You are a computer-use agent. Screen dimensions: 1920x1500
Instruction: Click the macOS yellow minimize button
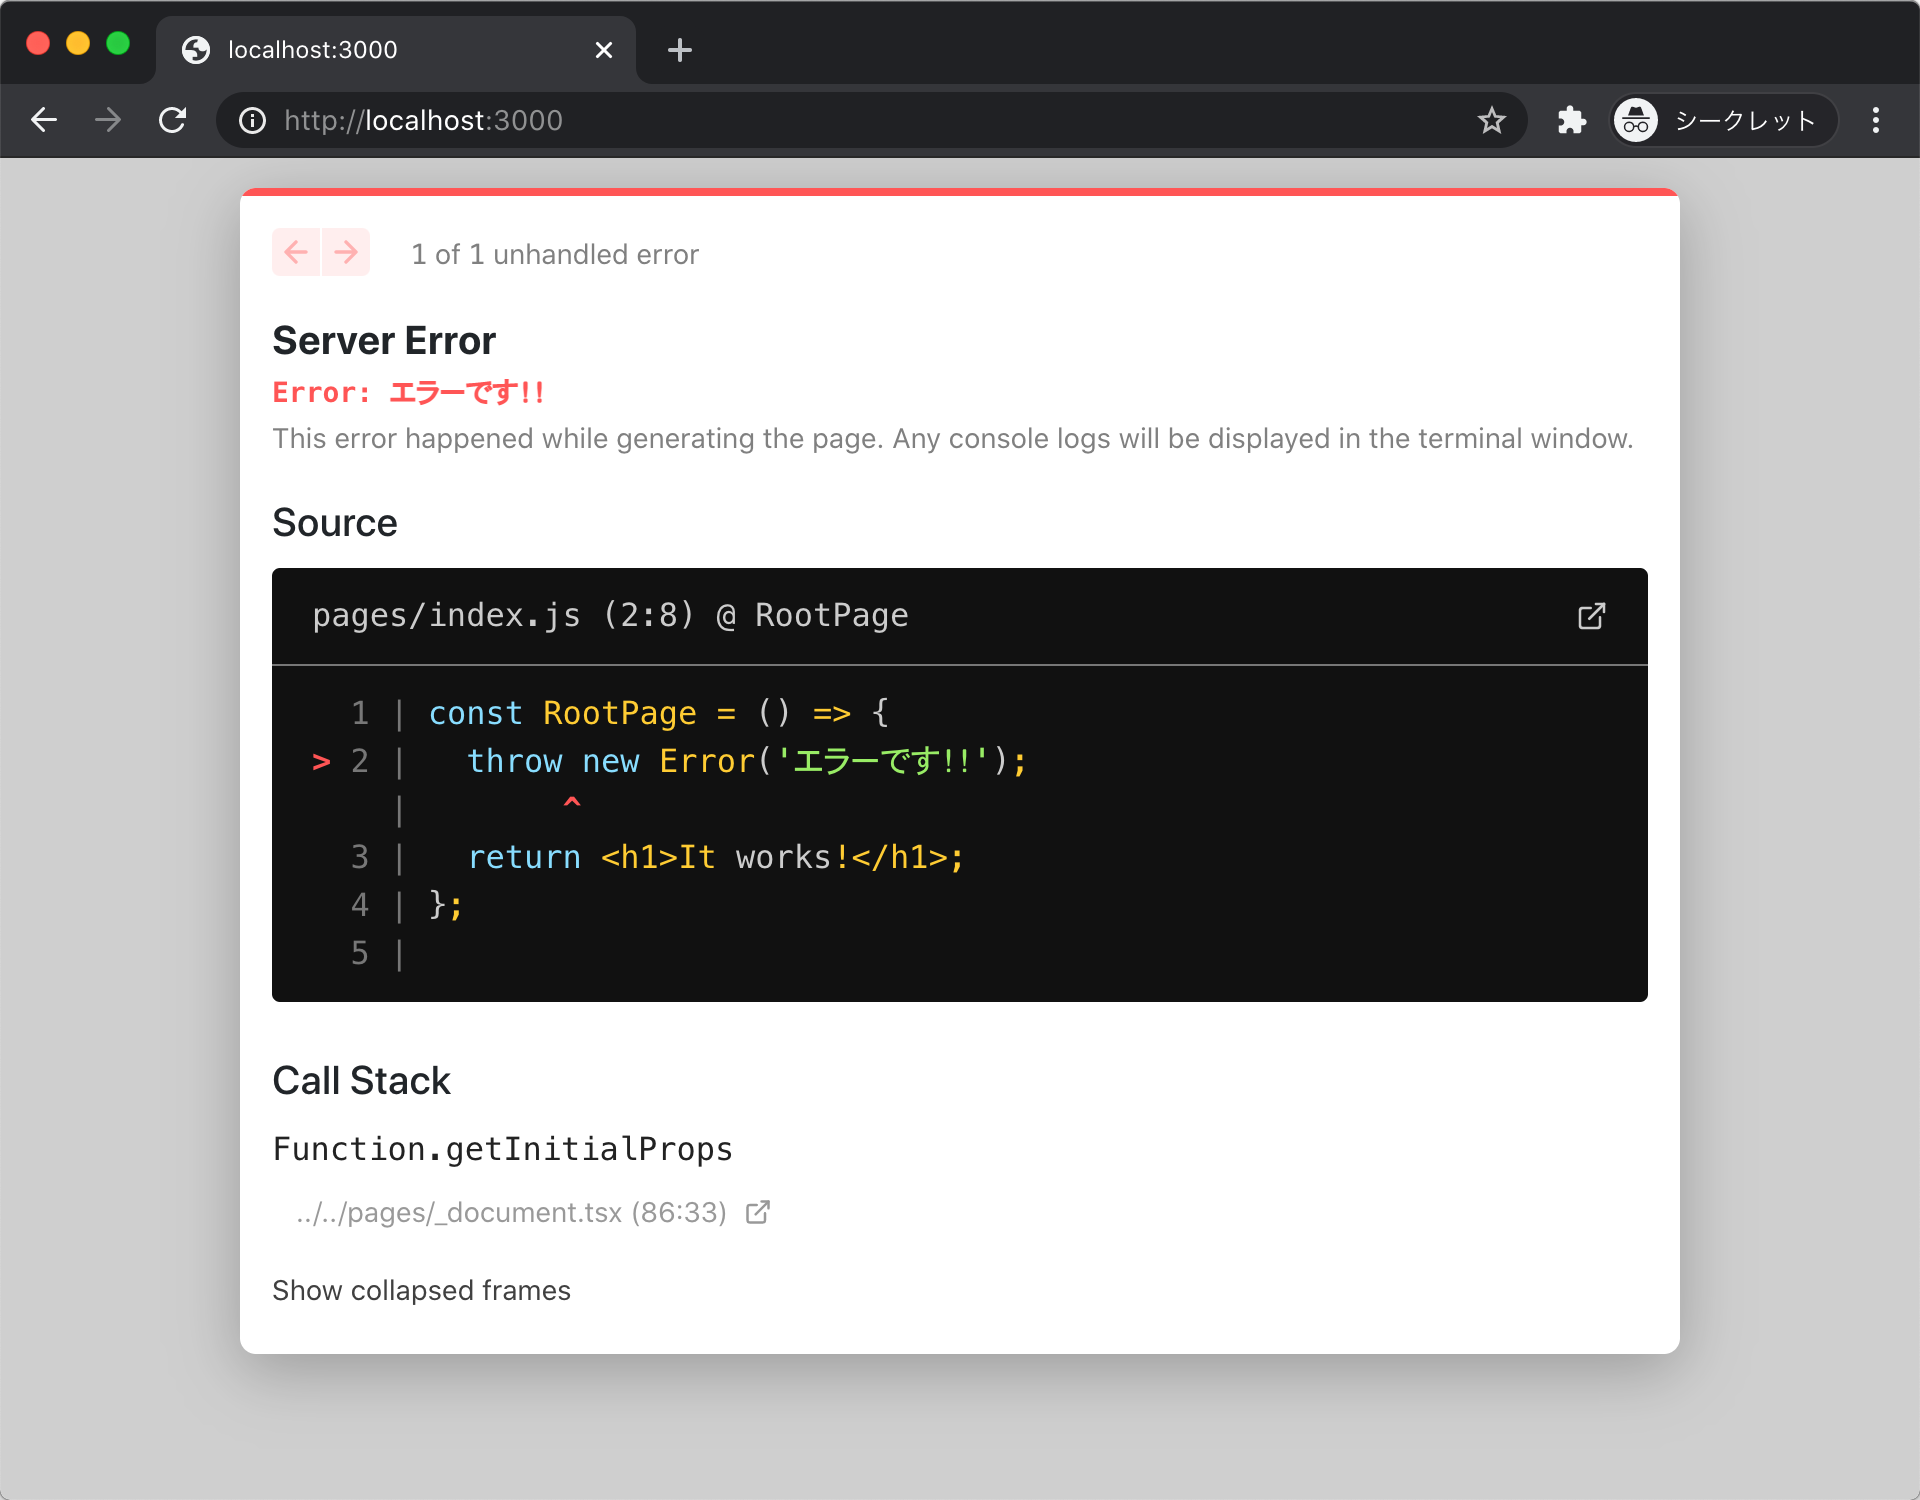click(78, 44)
